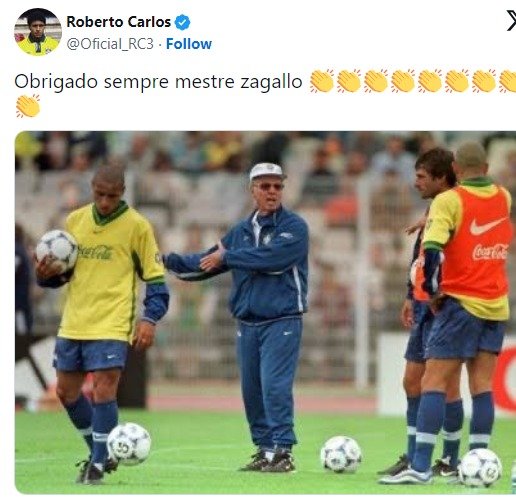Click the blue verified badge
This screenshot has height=502, width=516.
pos(182,22)
